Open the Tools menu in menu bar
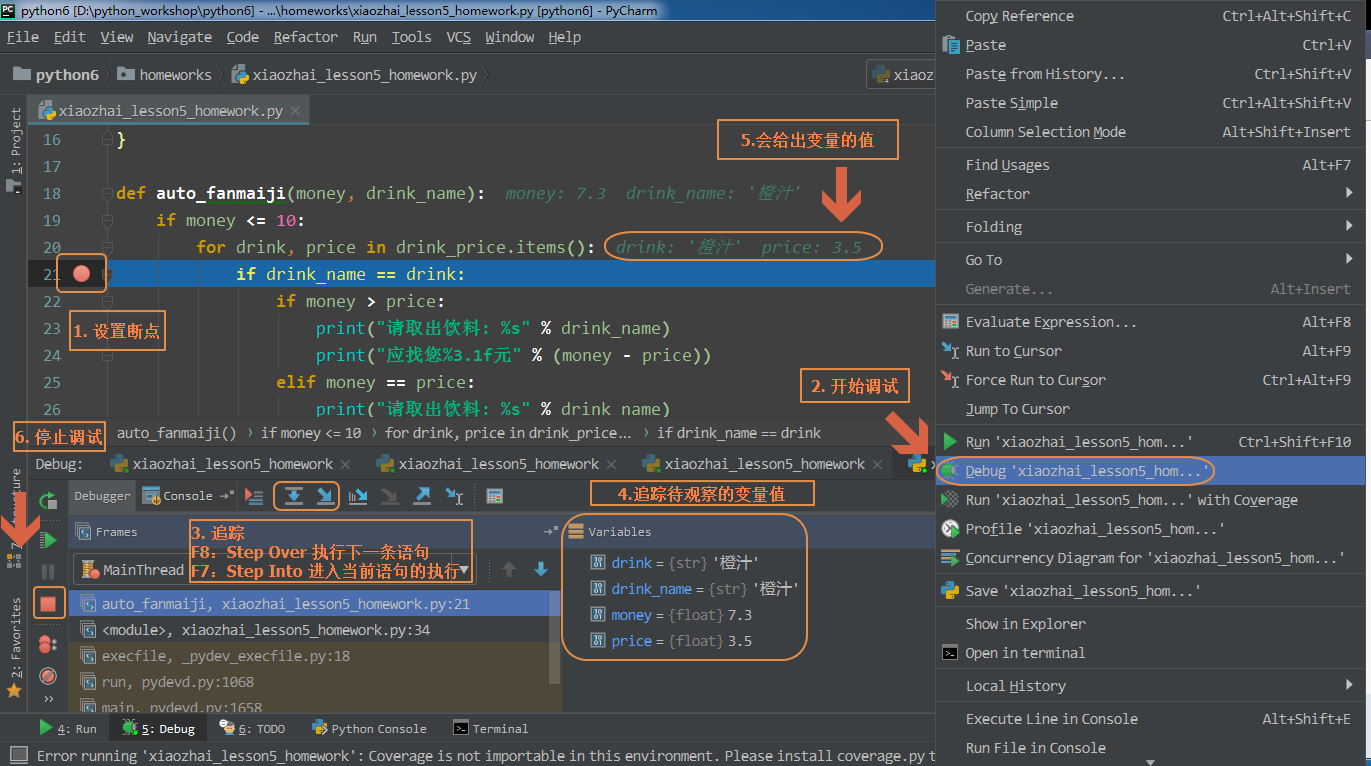Screen dimensions: 1371x766 [x=411, y=37]
